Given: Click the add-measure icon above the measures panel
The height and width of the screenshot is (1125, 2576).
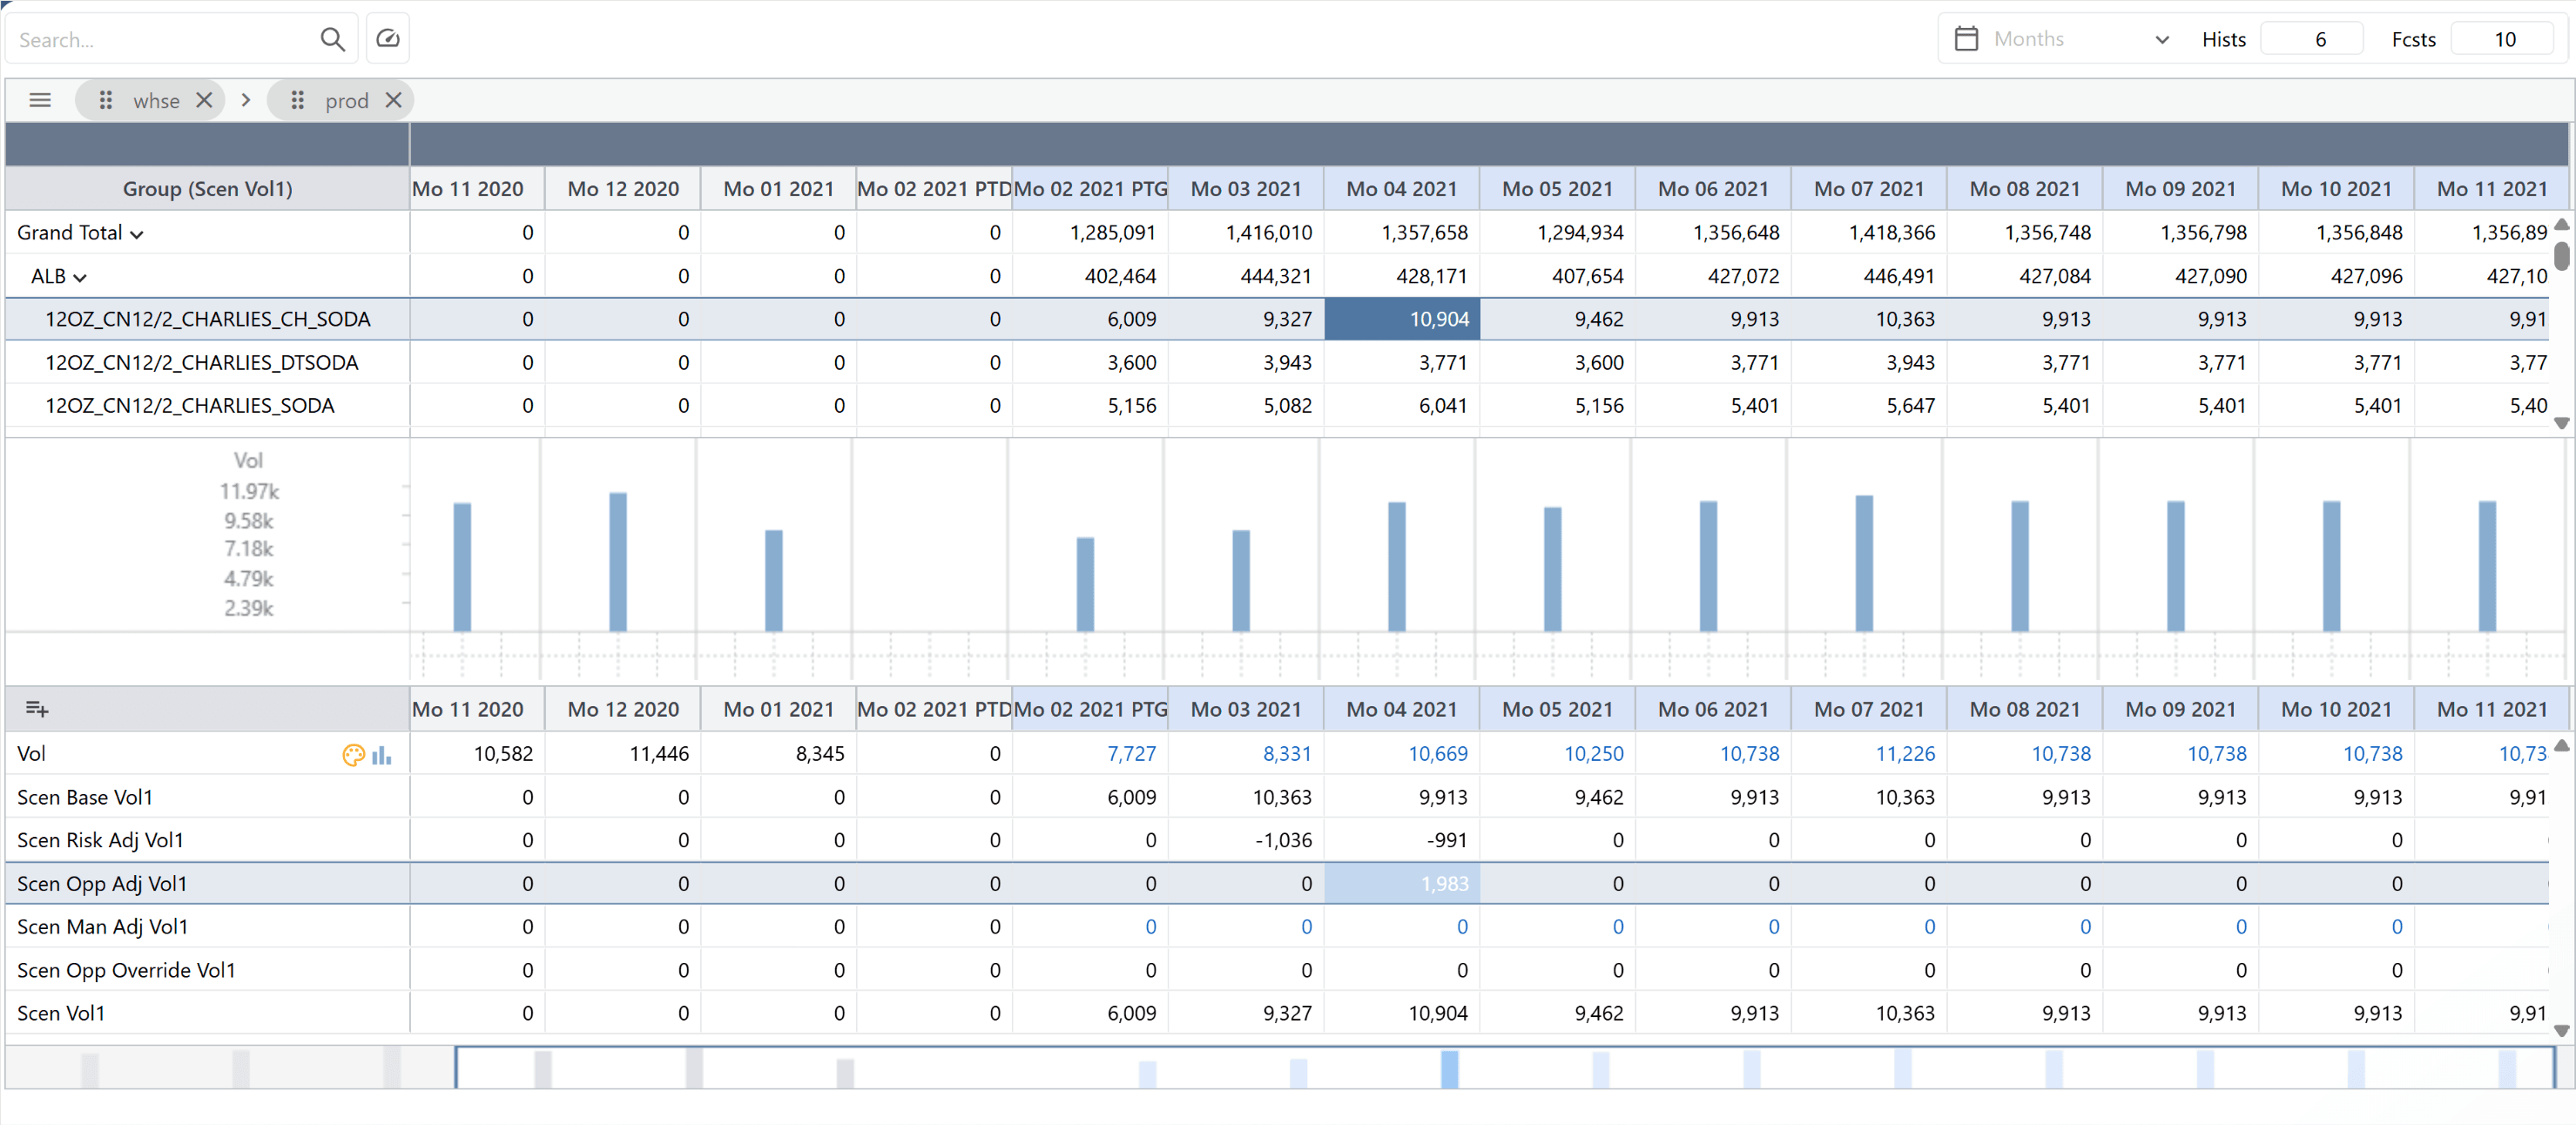Looking at the screenshot, I should [x=37, y=708].
